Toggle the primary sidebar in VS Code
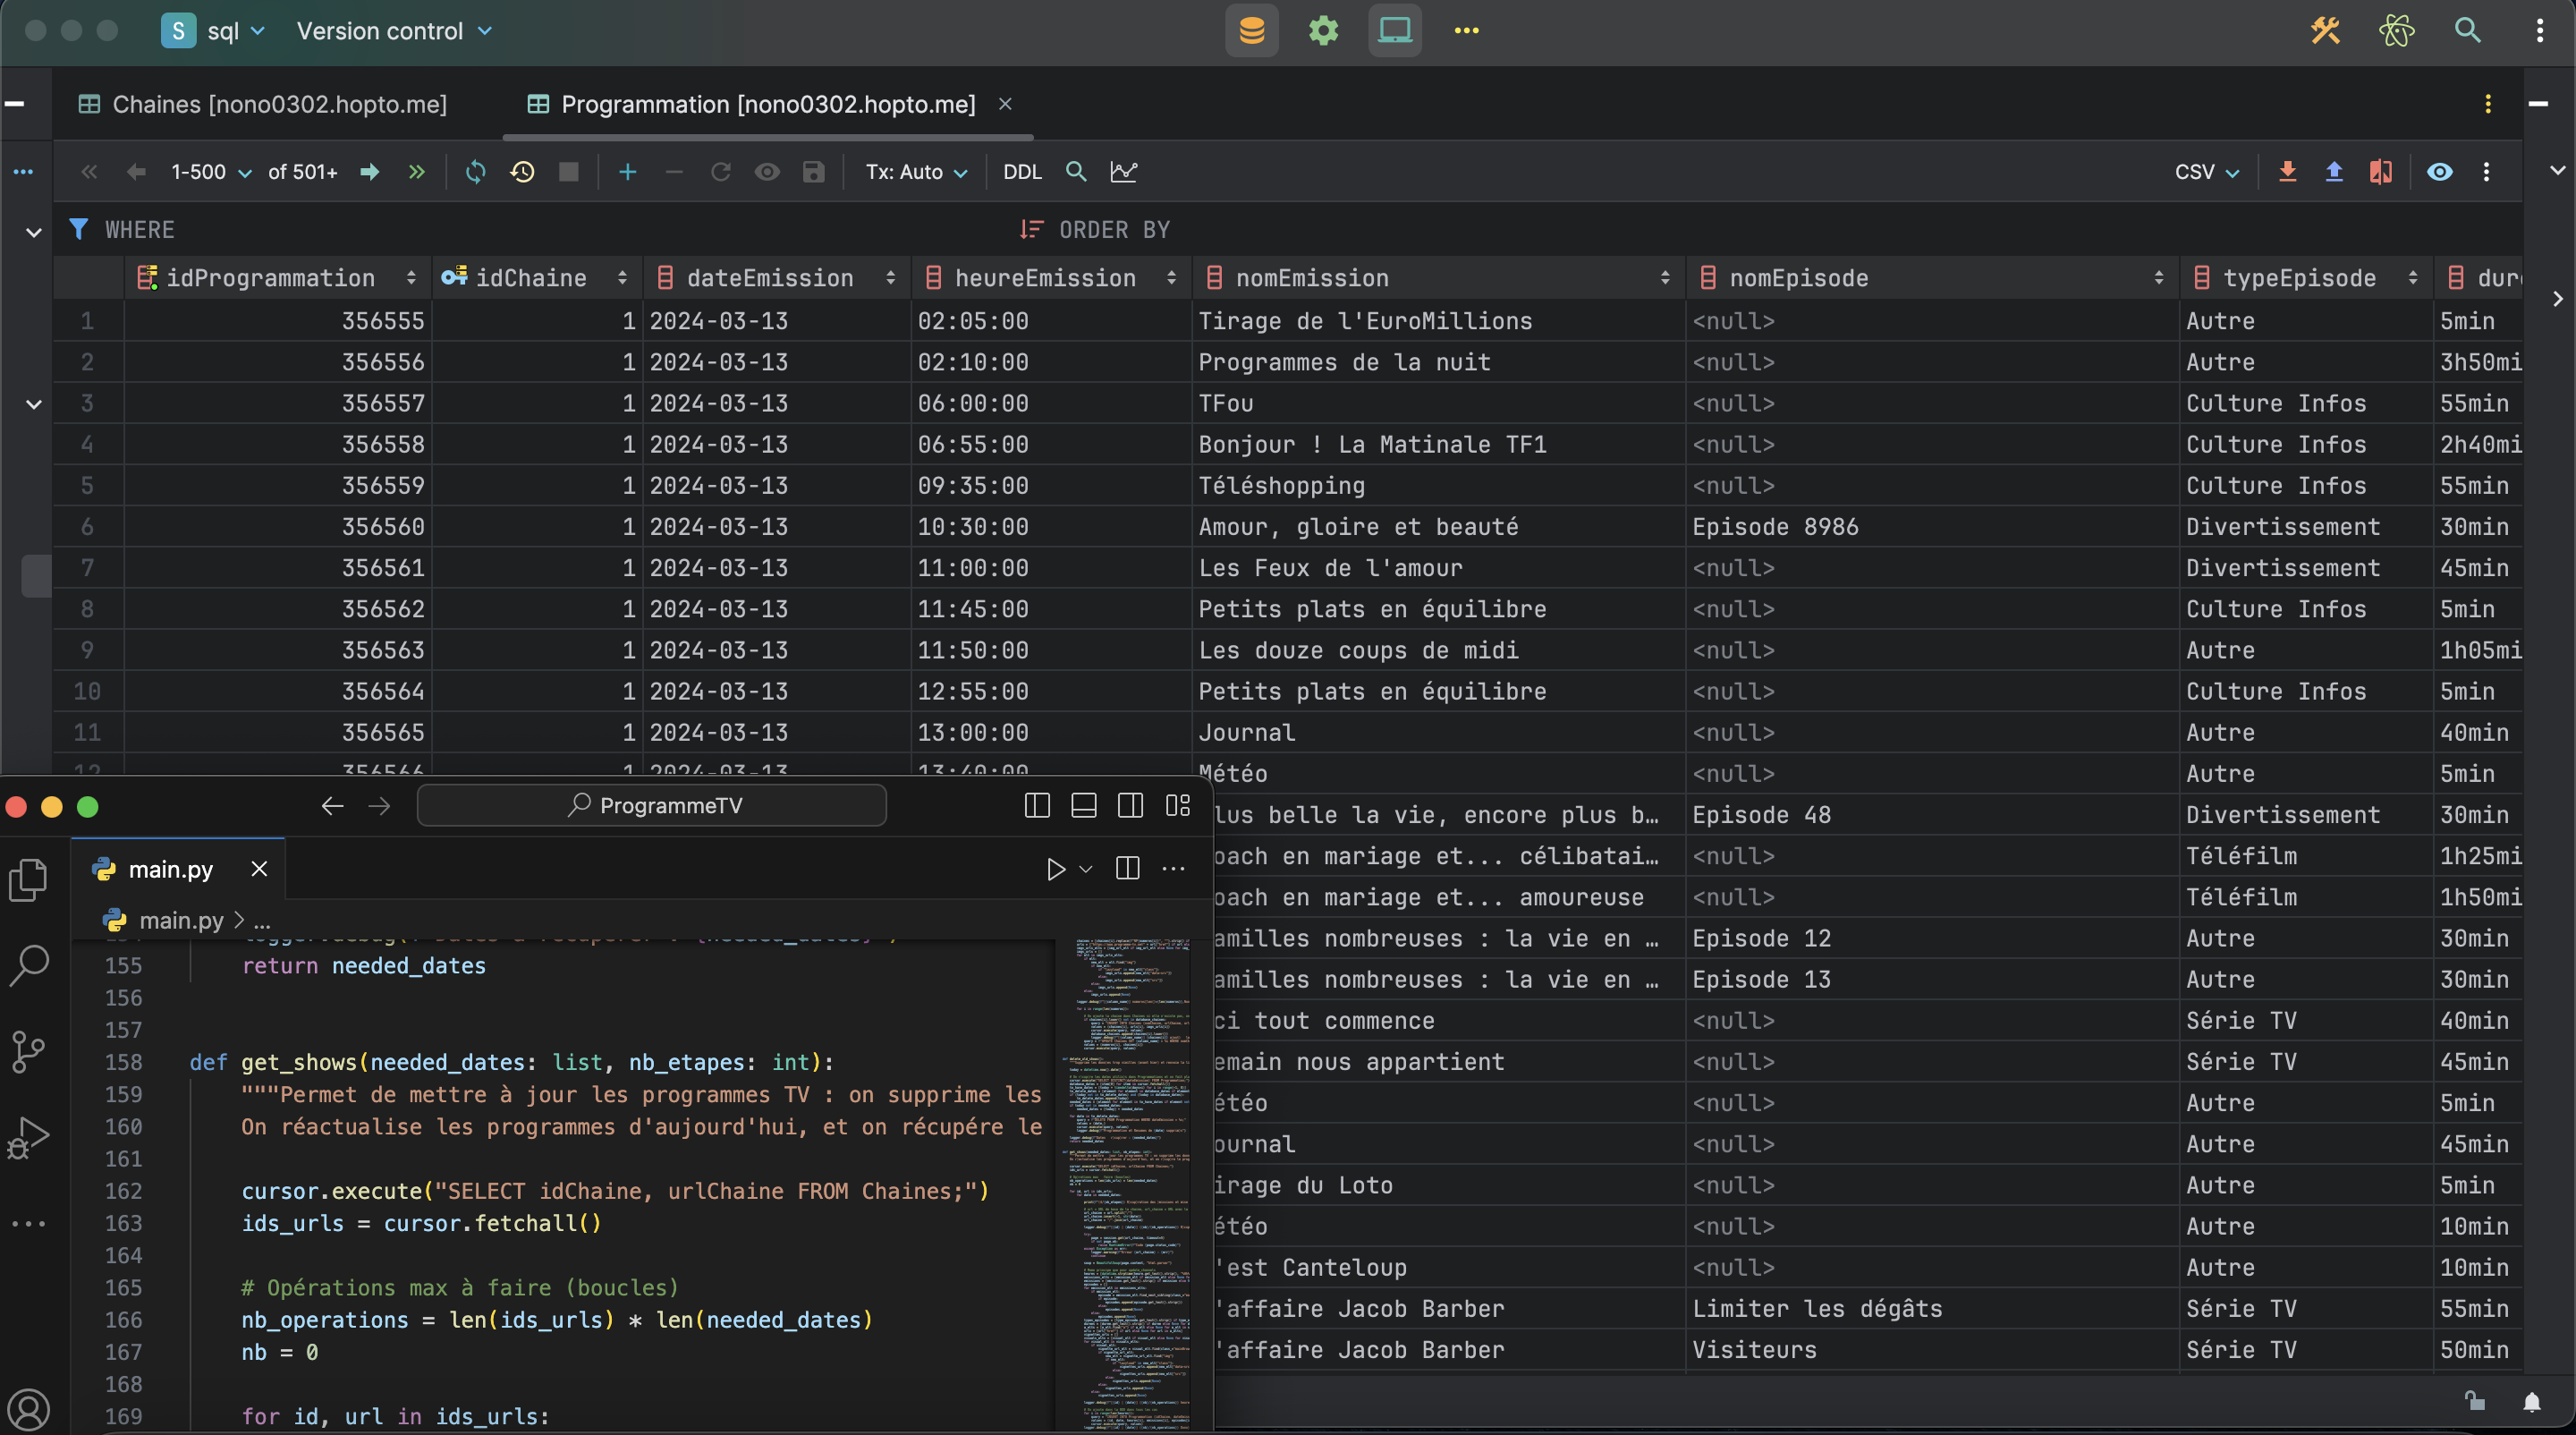 pos(1037,806)
